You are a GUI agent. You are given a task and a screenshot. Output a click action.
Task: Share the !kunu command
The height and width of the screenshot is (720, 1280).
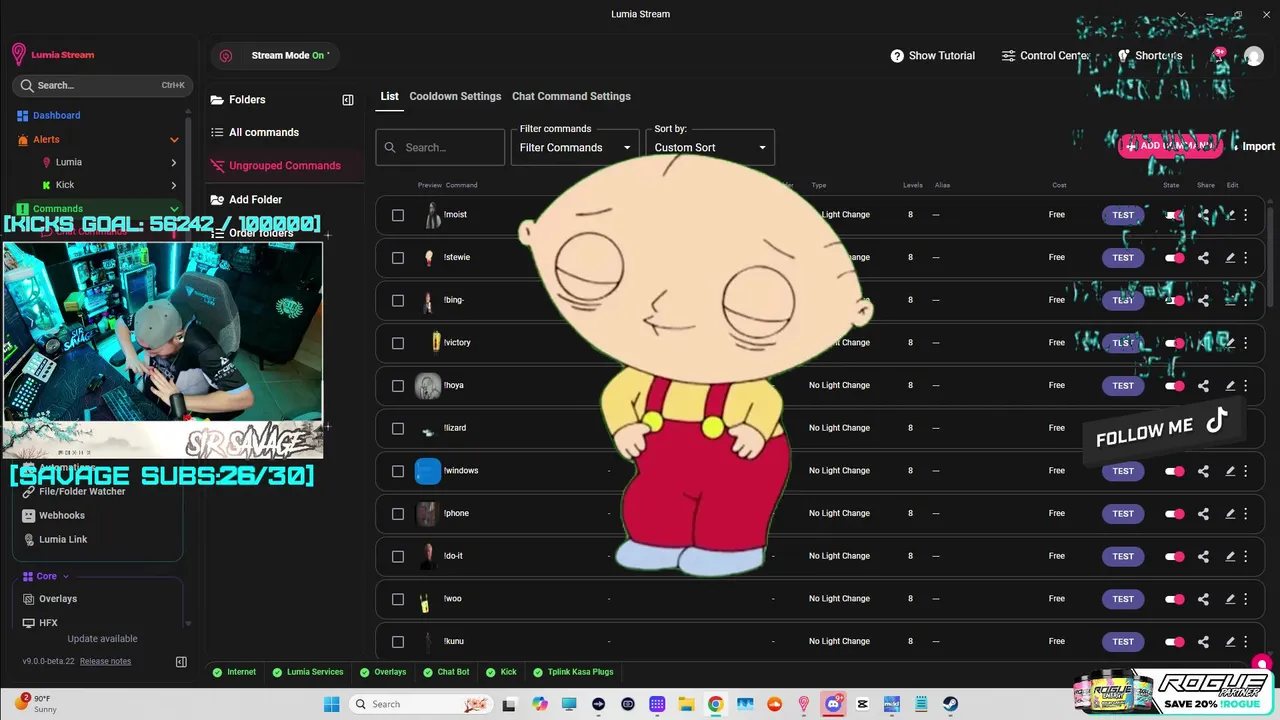pyautogui.click(x=1203, y=641)
